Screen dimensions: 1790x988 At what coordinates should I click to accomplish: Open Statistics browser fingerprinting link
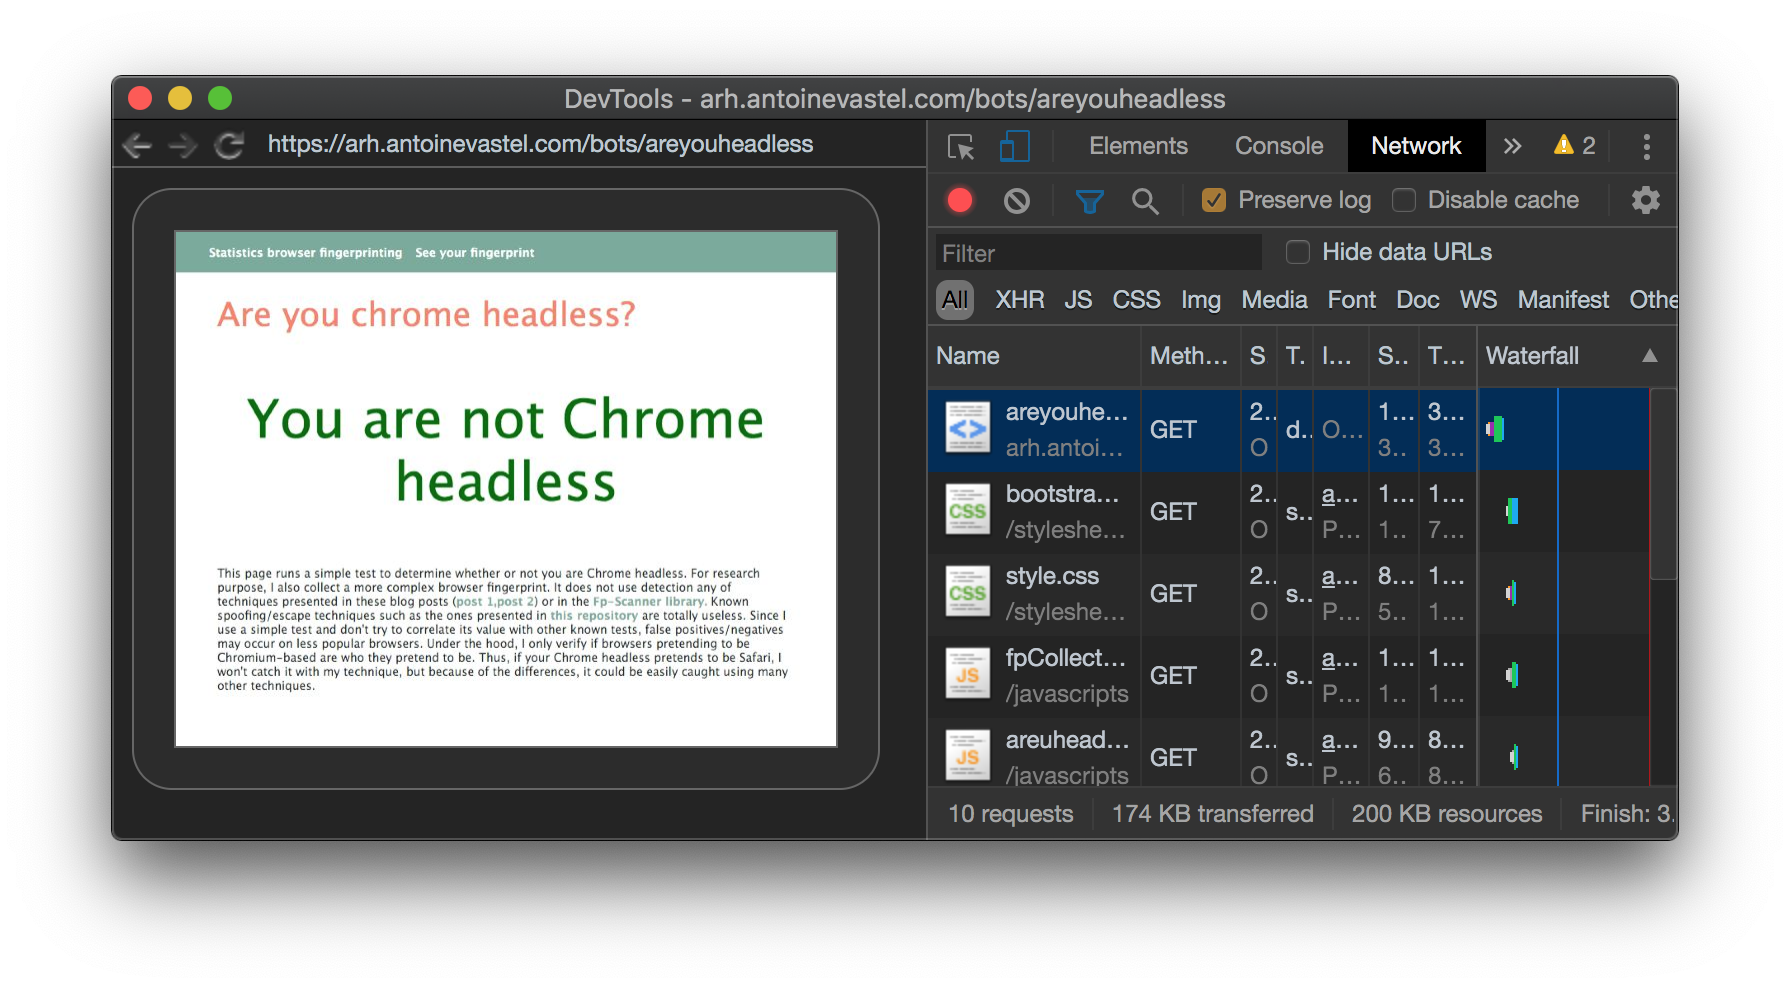point(305,253)
